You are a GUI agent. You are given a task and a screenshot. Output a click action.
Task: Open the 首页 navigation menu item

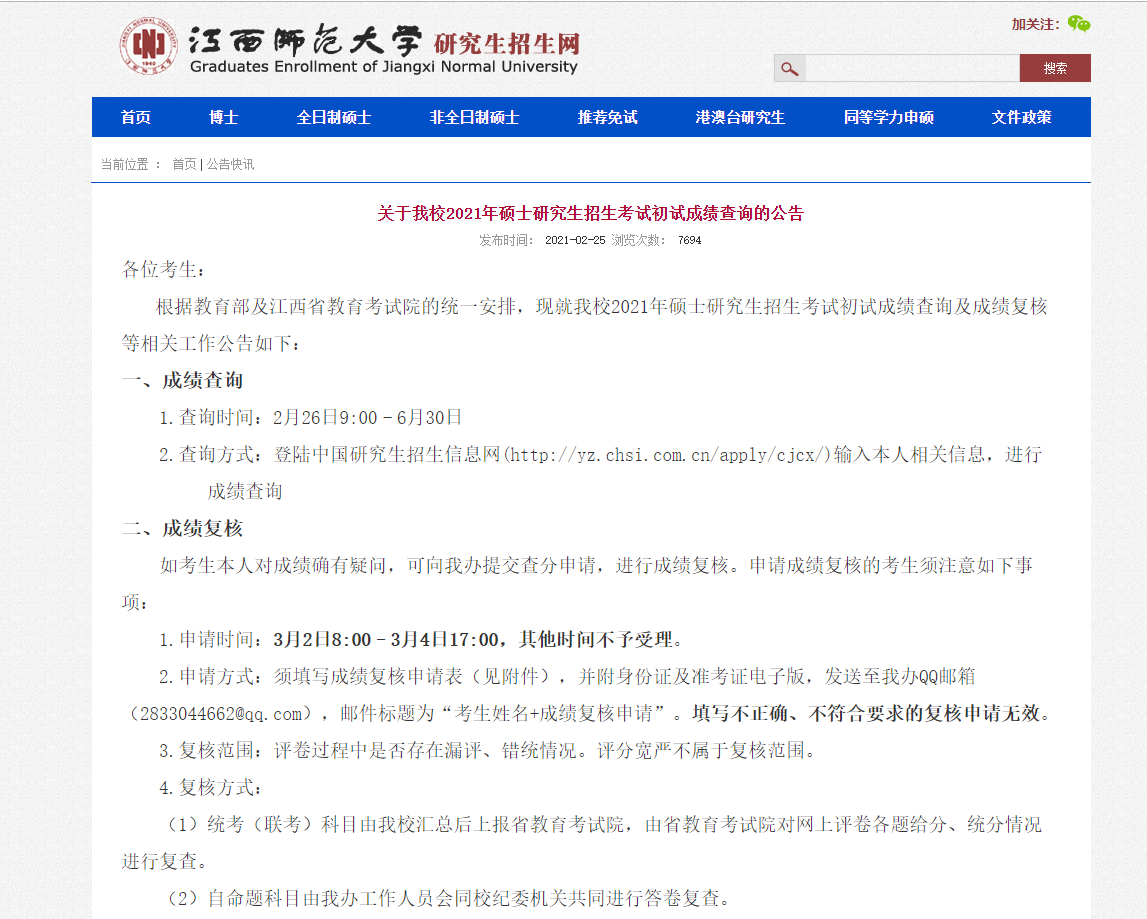click(136, 117)
